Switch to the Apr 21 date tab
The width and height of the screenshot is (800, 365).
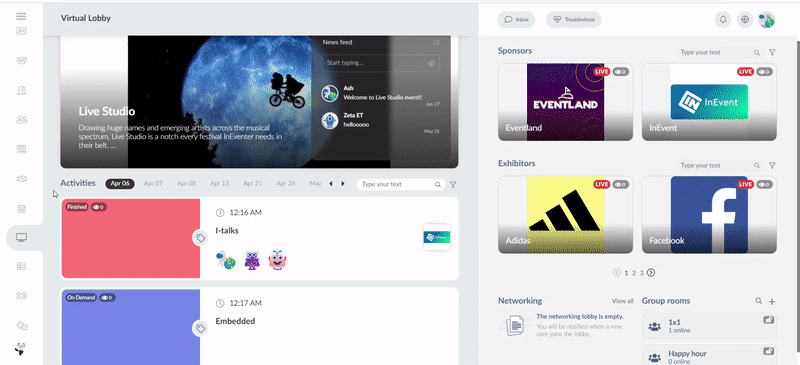pyautogui.click(x=253, y=183)
